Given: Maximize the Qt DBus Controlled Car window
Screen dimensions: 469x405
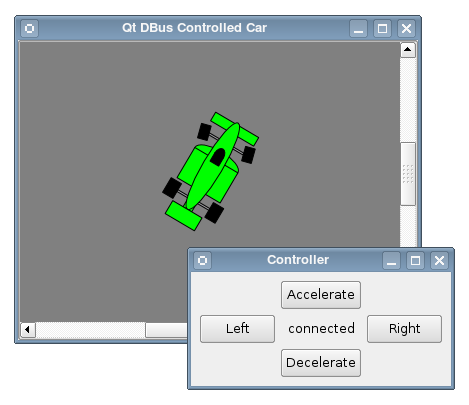Looking at the screenshot, I should [382, 28].
